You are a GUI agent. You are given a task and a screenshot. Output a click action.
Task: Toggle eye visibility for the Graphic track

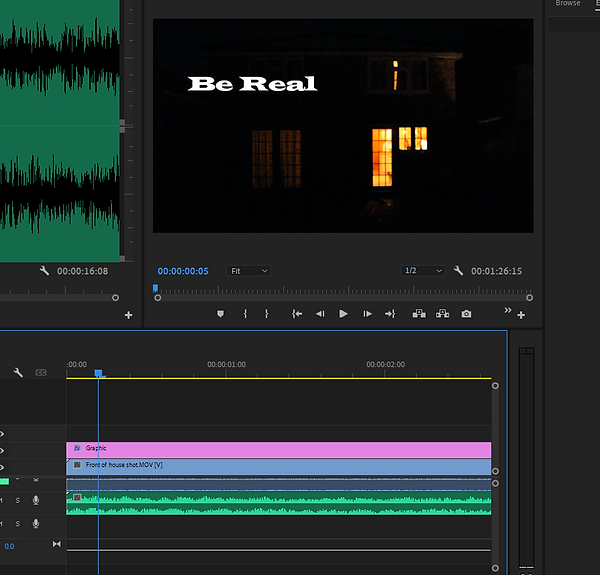pos(2,450)
